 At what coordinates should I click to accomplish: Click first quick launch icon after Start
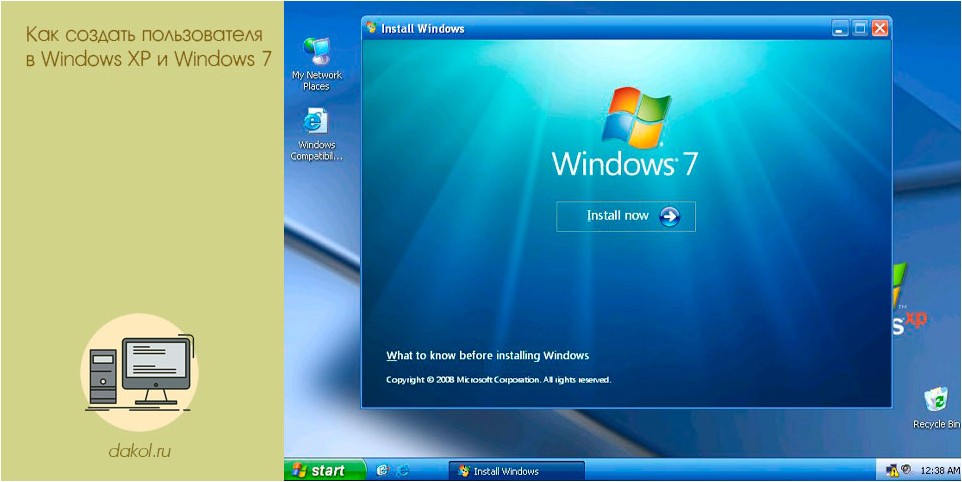click(x=383, y=470)
